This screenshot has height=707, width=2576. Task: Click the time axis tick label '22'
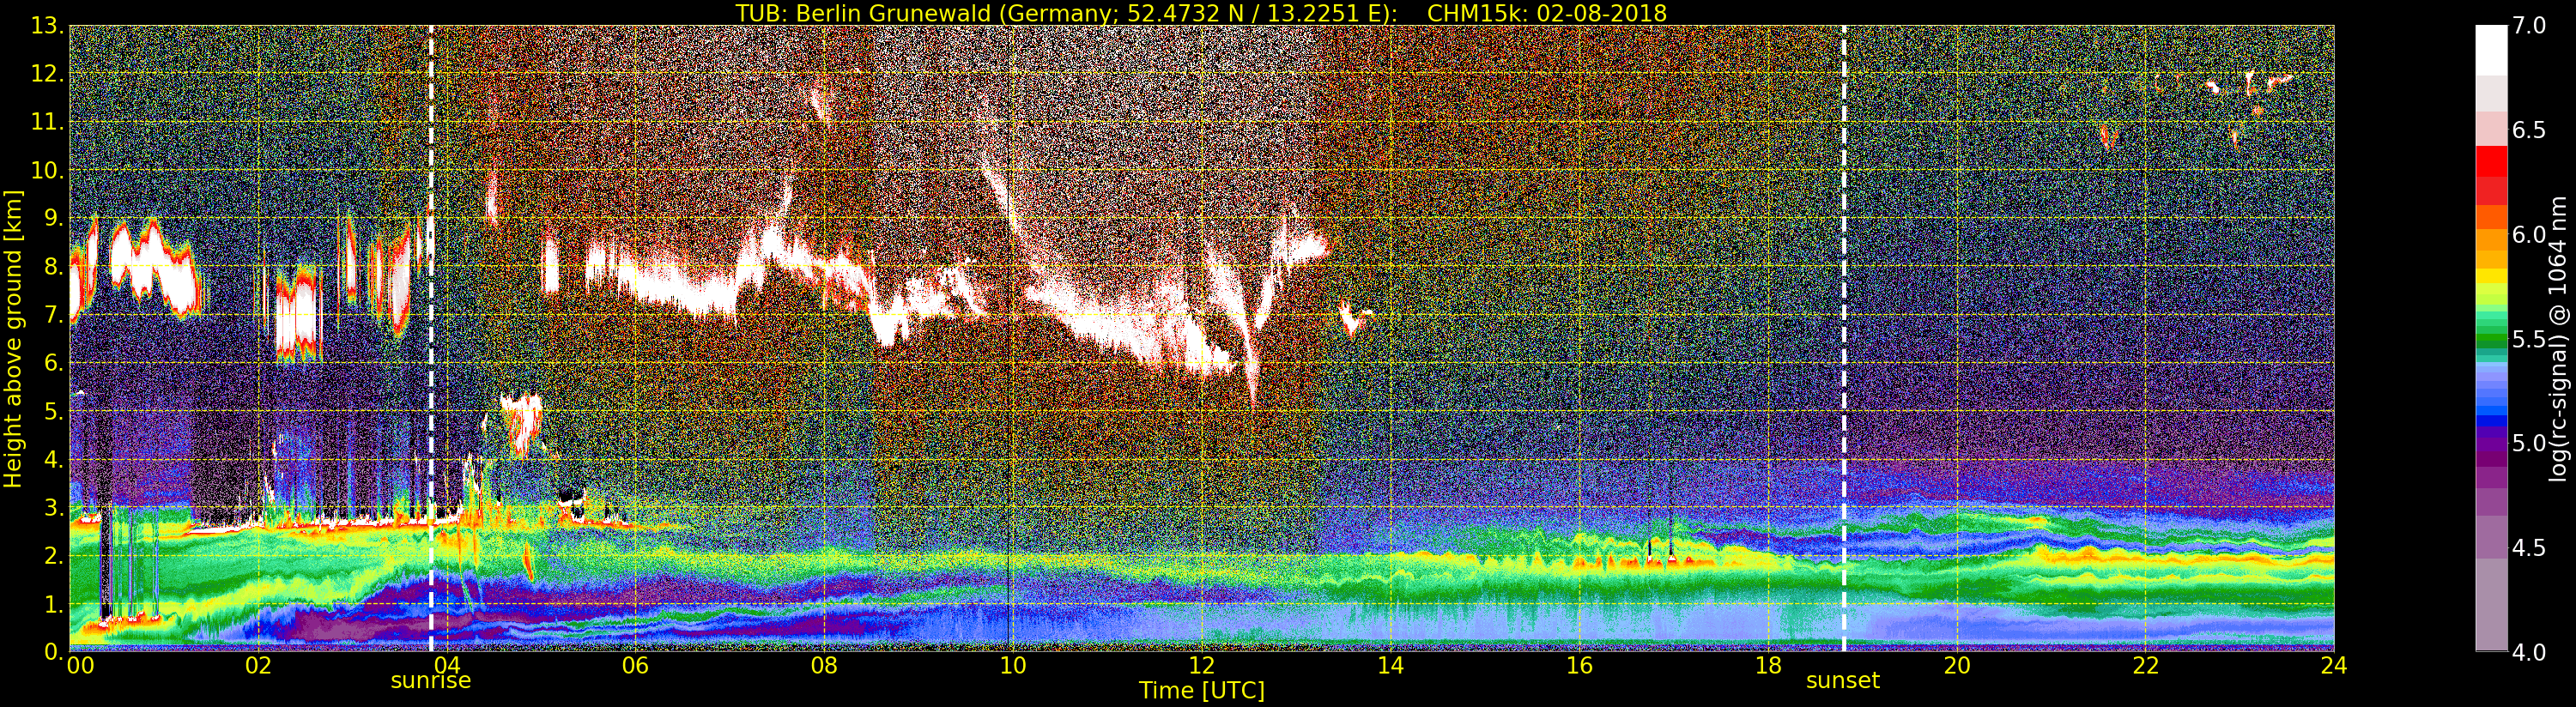click(x=2145, y=666)
